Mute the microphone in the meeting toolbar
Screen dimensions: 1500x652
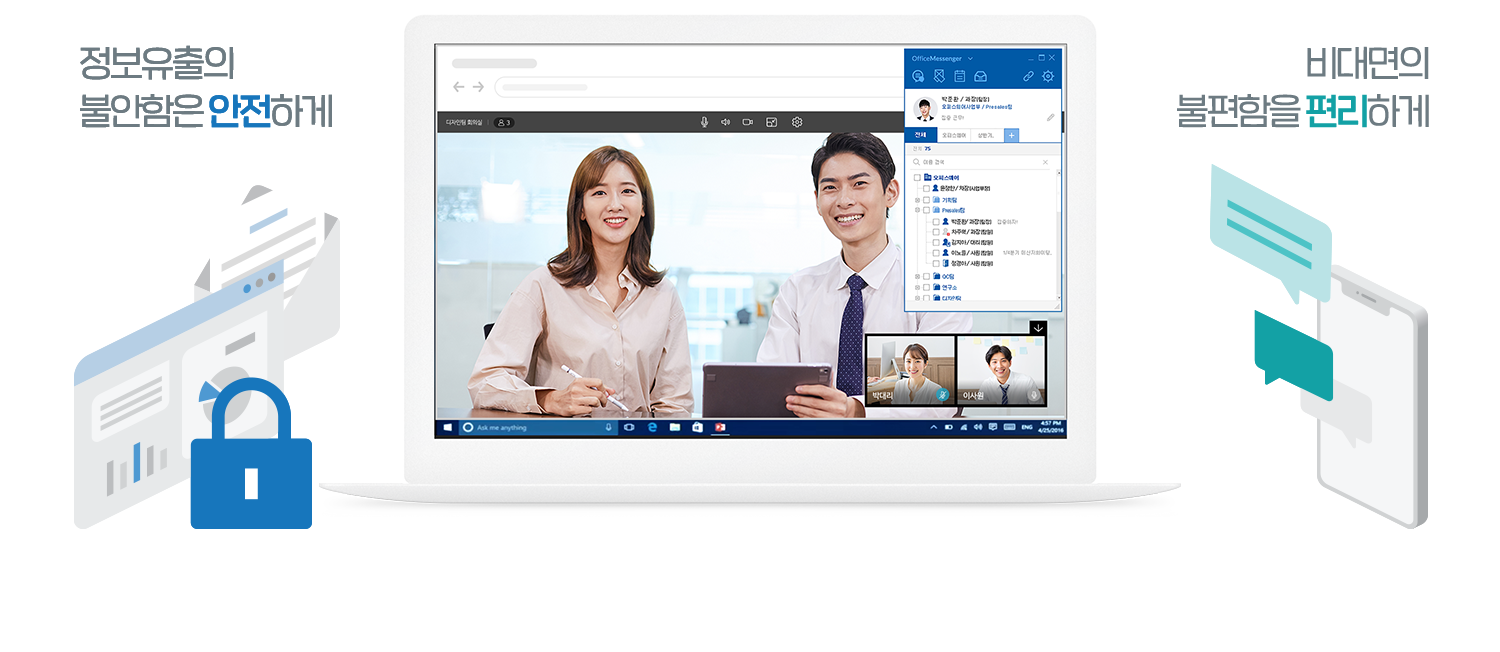(x=704, y=122)
